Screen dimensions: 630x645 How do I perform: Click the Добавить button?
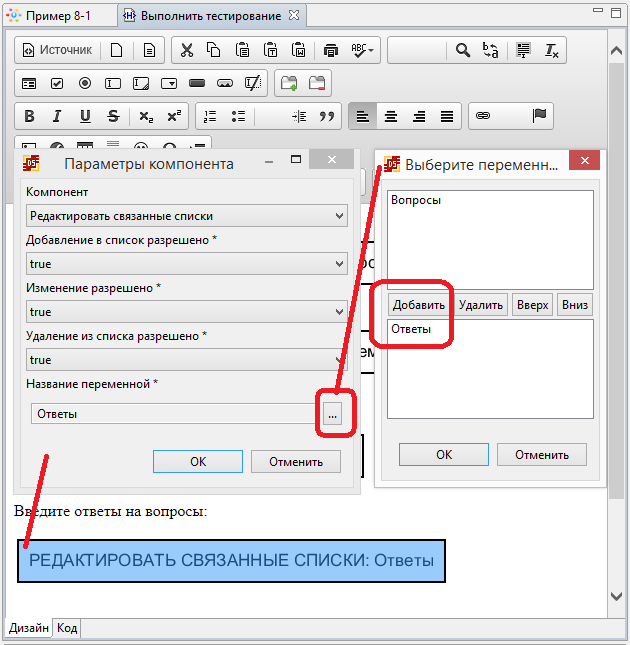pos(419,305)
